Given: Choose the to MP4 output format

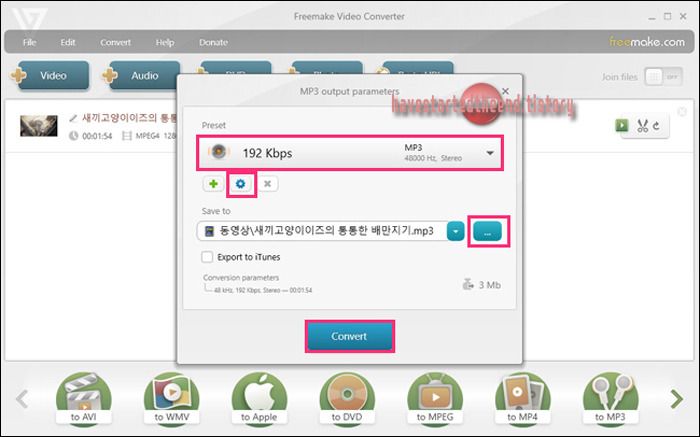Looking at the screenshot, I should pyautogui.click(x=522, y=398).
